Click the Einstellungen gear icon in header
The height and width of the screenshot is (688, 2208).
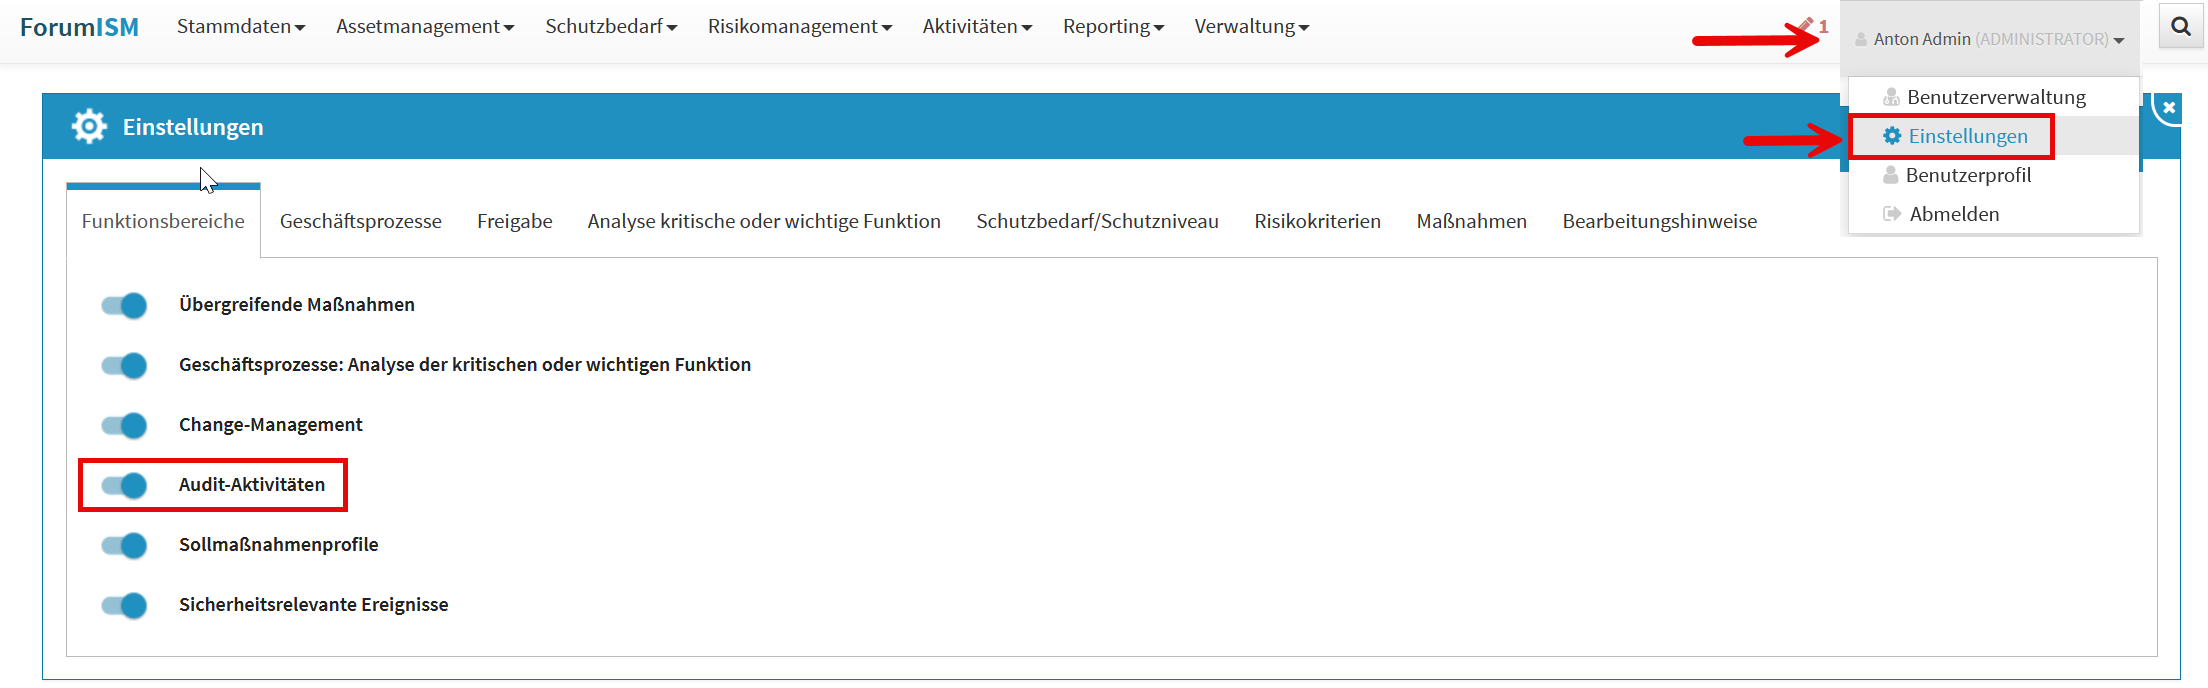pyautogui.click(x=89, y=127)
